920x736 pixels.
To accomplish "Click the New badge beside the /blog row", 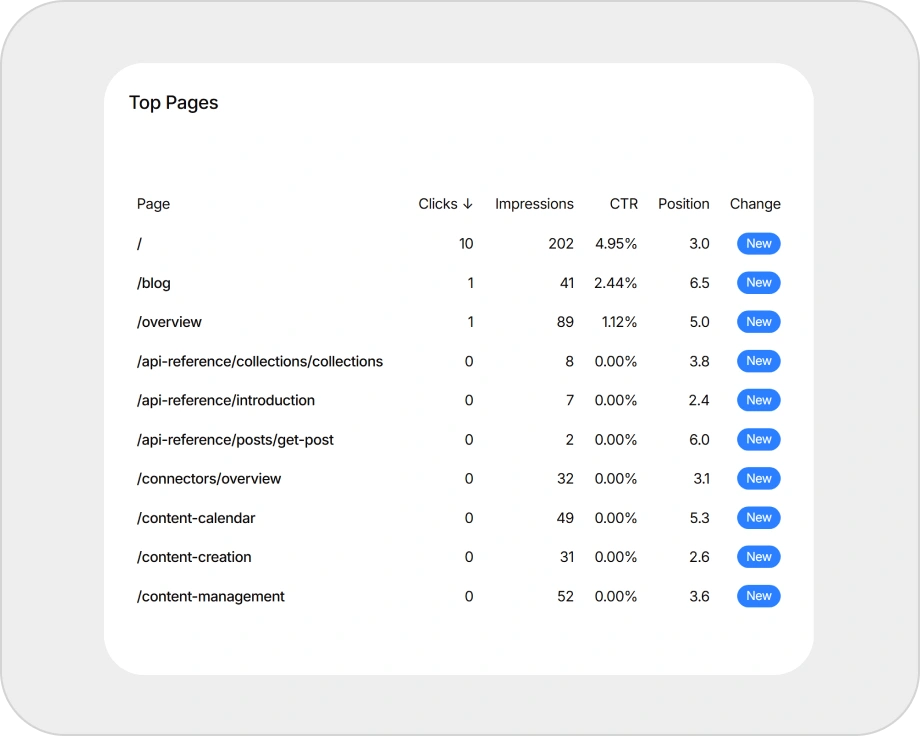I will click(x=758, y=283).
